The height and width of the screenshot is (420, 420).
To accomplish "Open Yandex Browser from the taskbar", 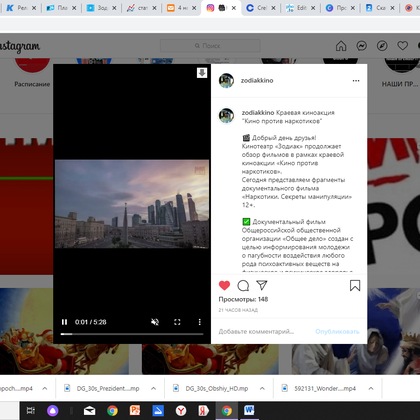I will pyautogui.click(x=181, y=411).
